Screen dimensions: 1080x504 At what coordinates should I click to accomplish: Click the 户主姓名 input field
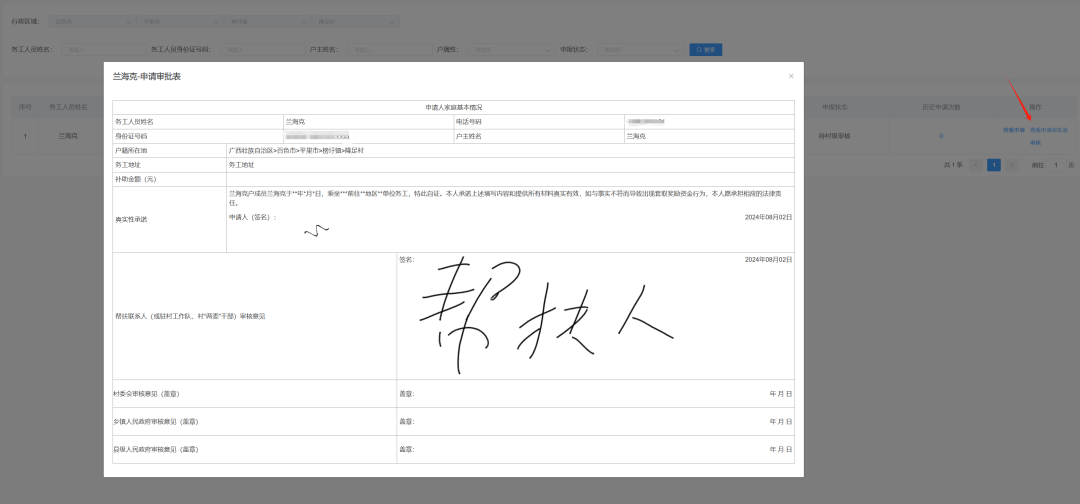click(388, 49)
